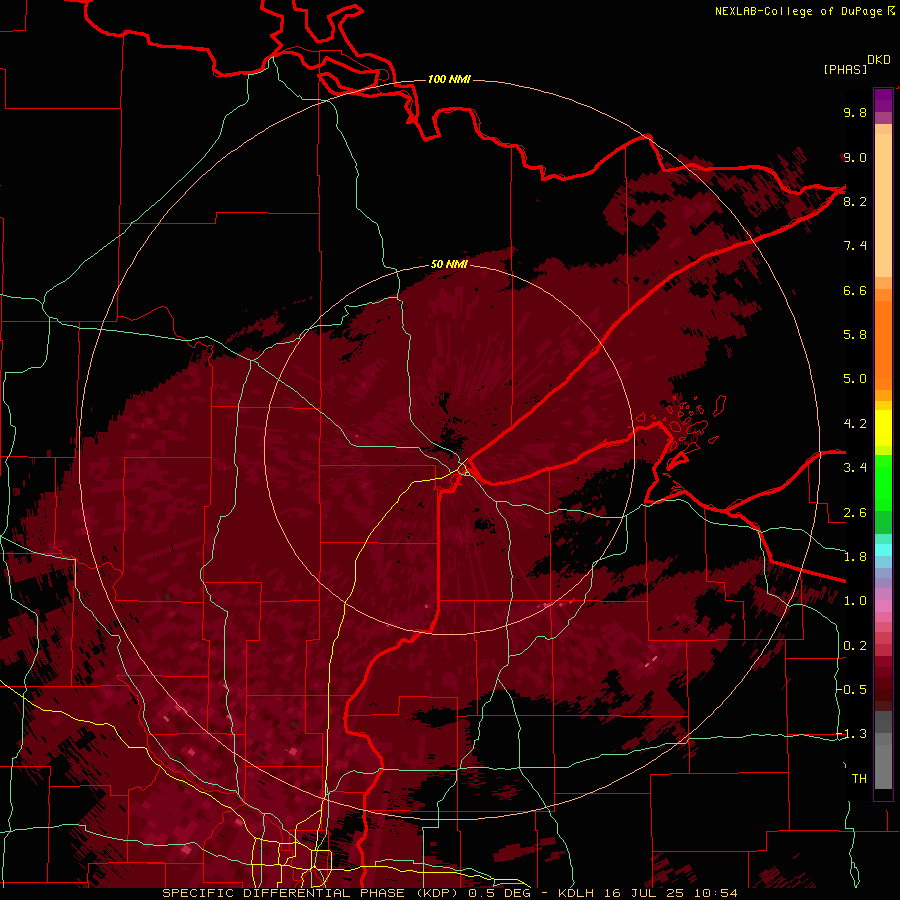The height and width of the screenshot is (900, 900).
Task: Click the product title caption at the bottom
Action: [x=450, y=893]
